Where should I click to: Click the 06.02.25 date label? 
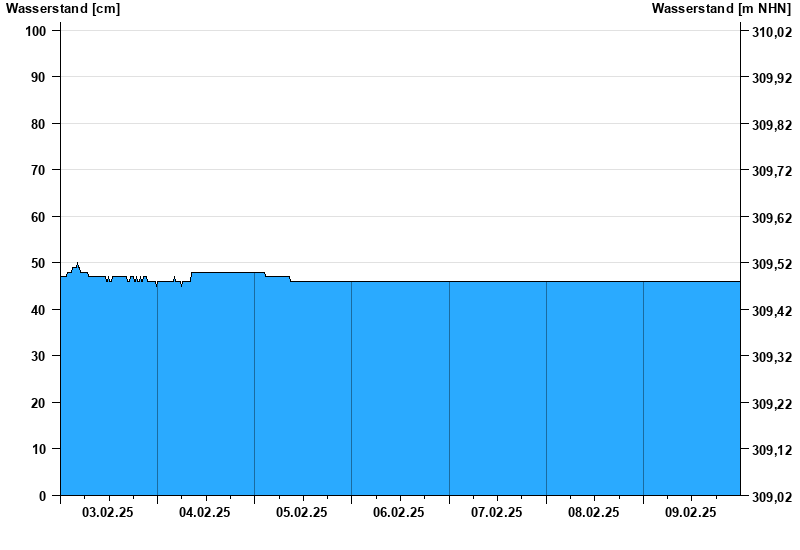tap(399, 513)
